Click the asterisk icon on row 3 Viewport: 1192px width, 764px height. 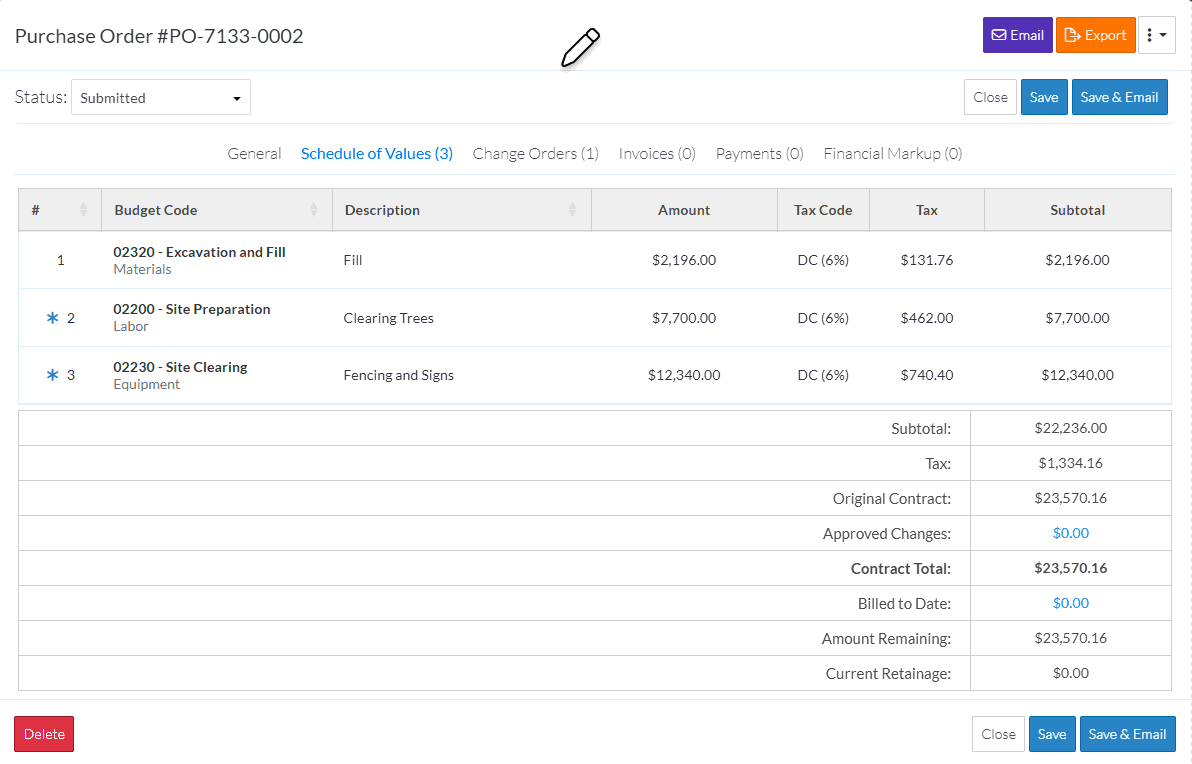52,375
